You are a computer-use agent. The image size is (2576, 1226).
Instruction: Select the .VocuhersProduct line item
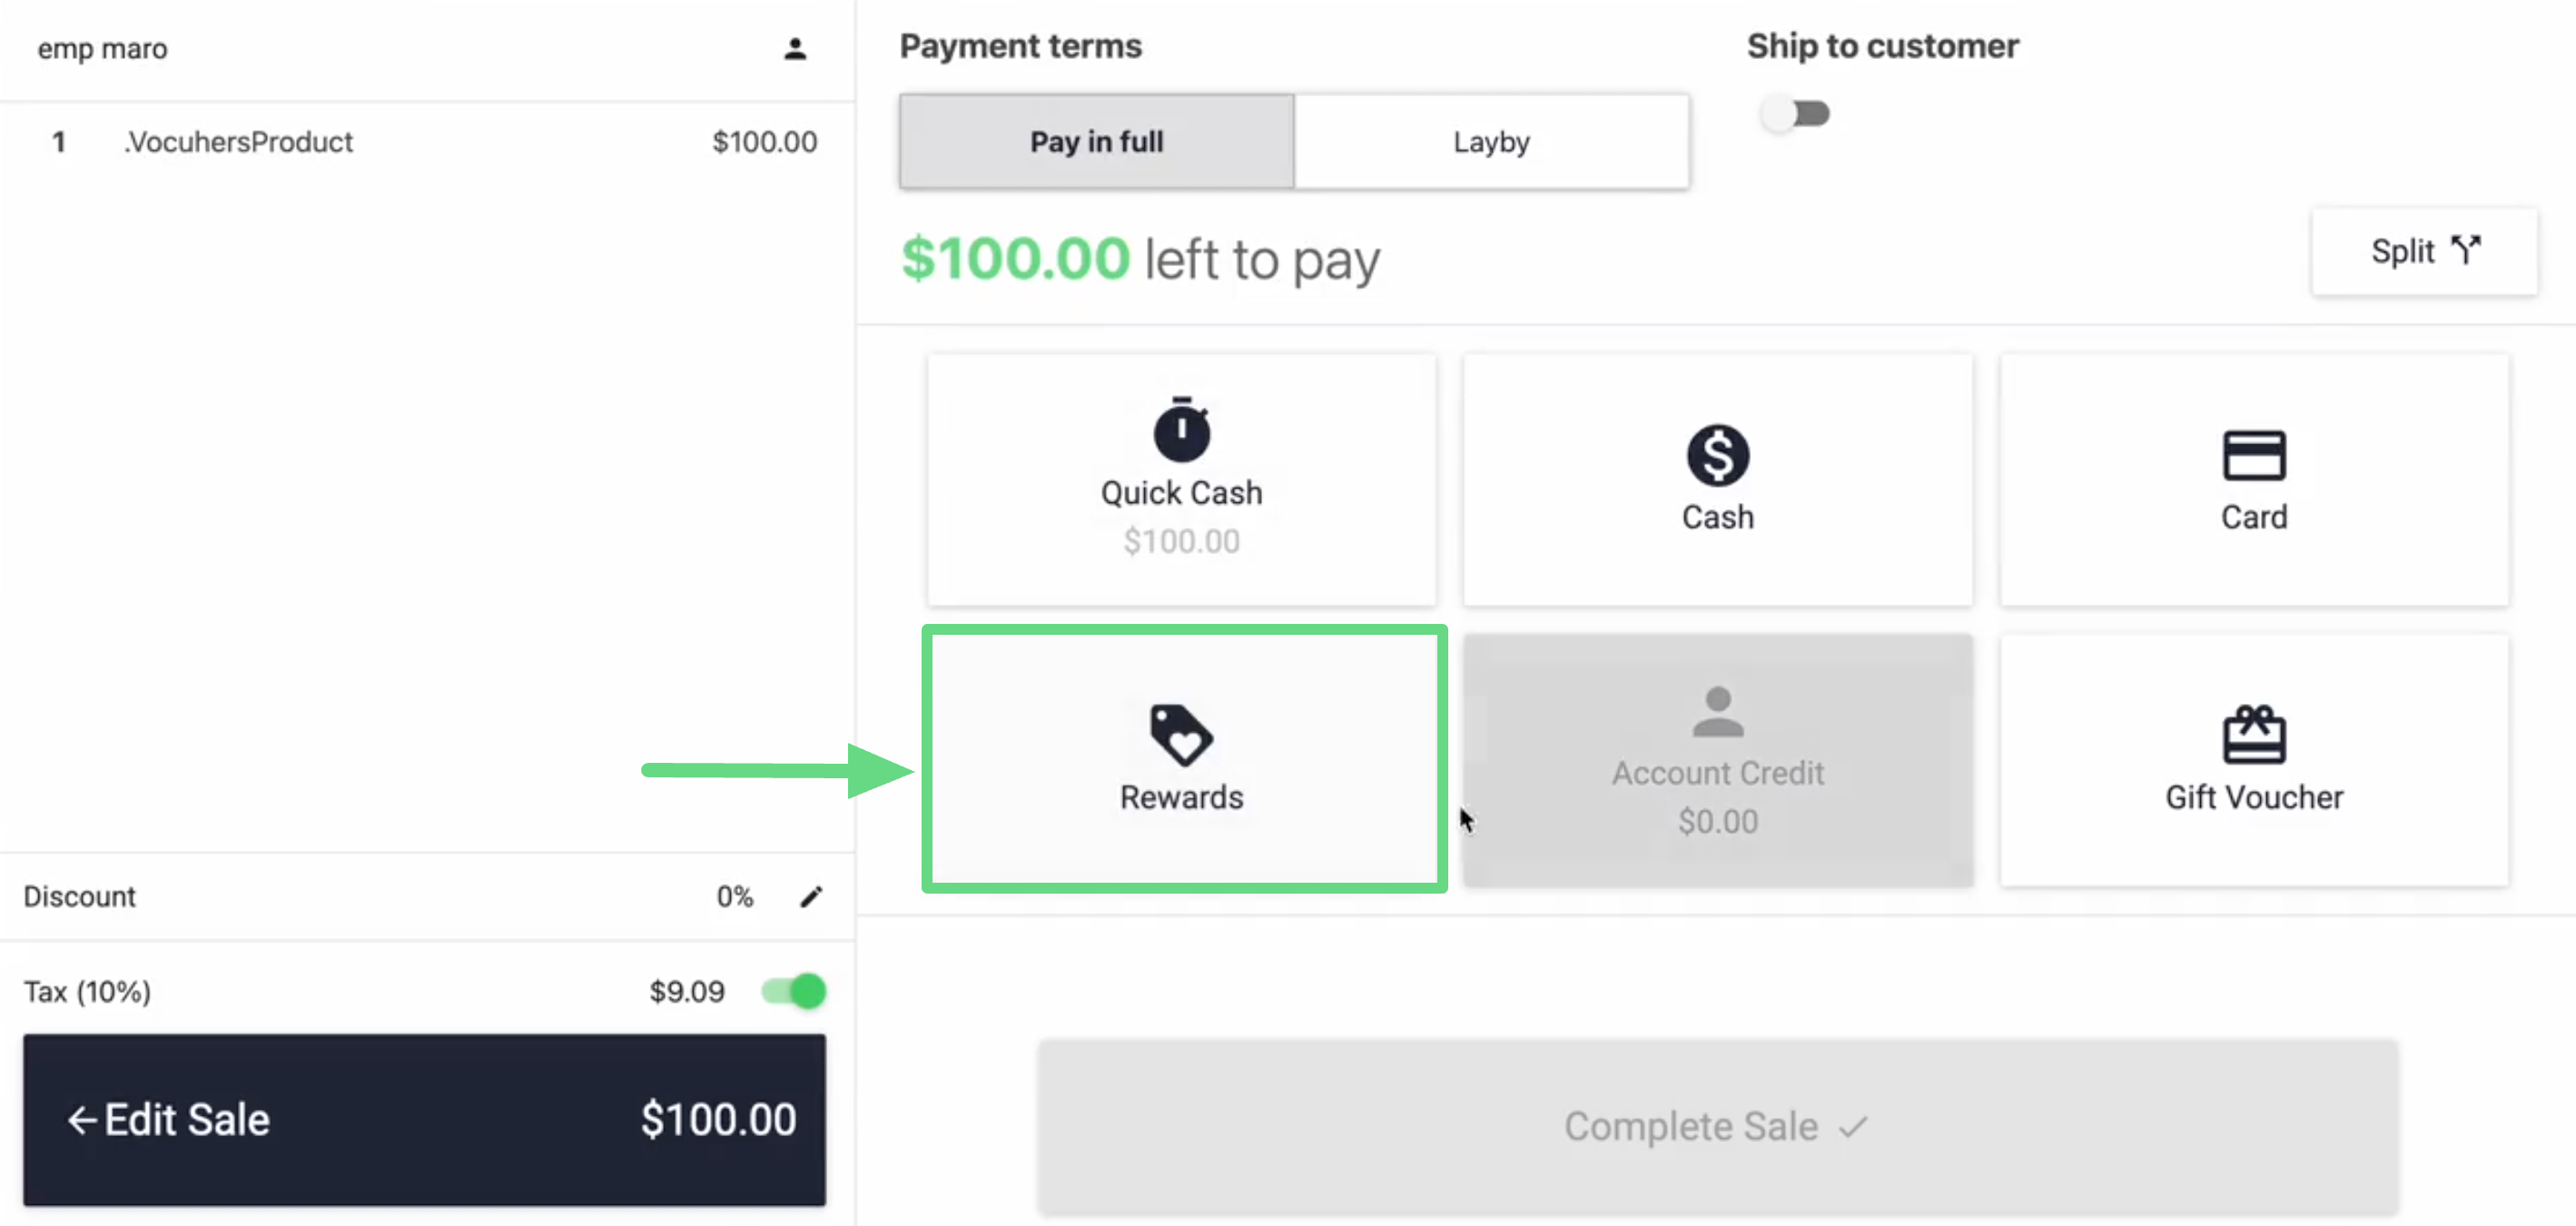(238, 142)
